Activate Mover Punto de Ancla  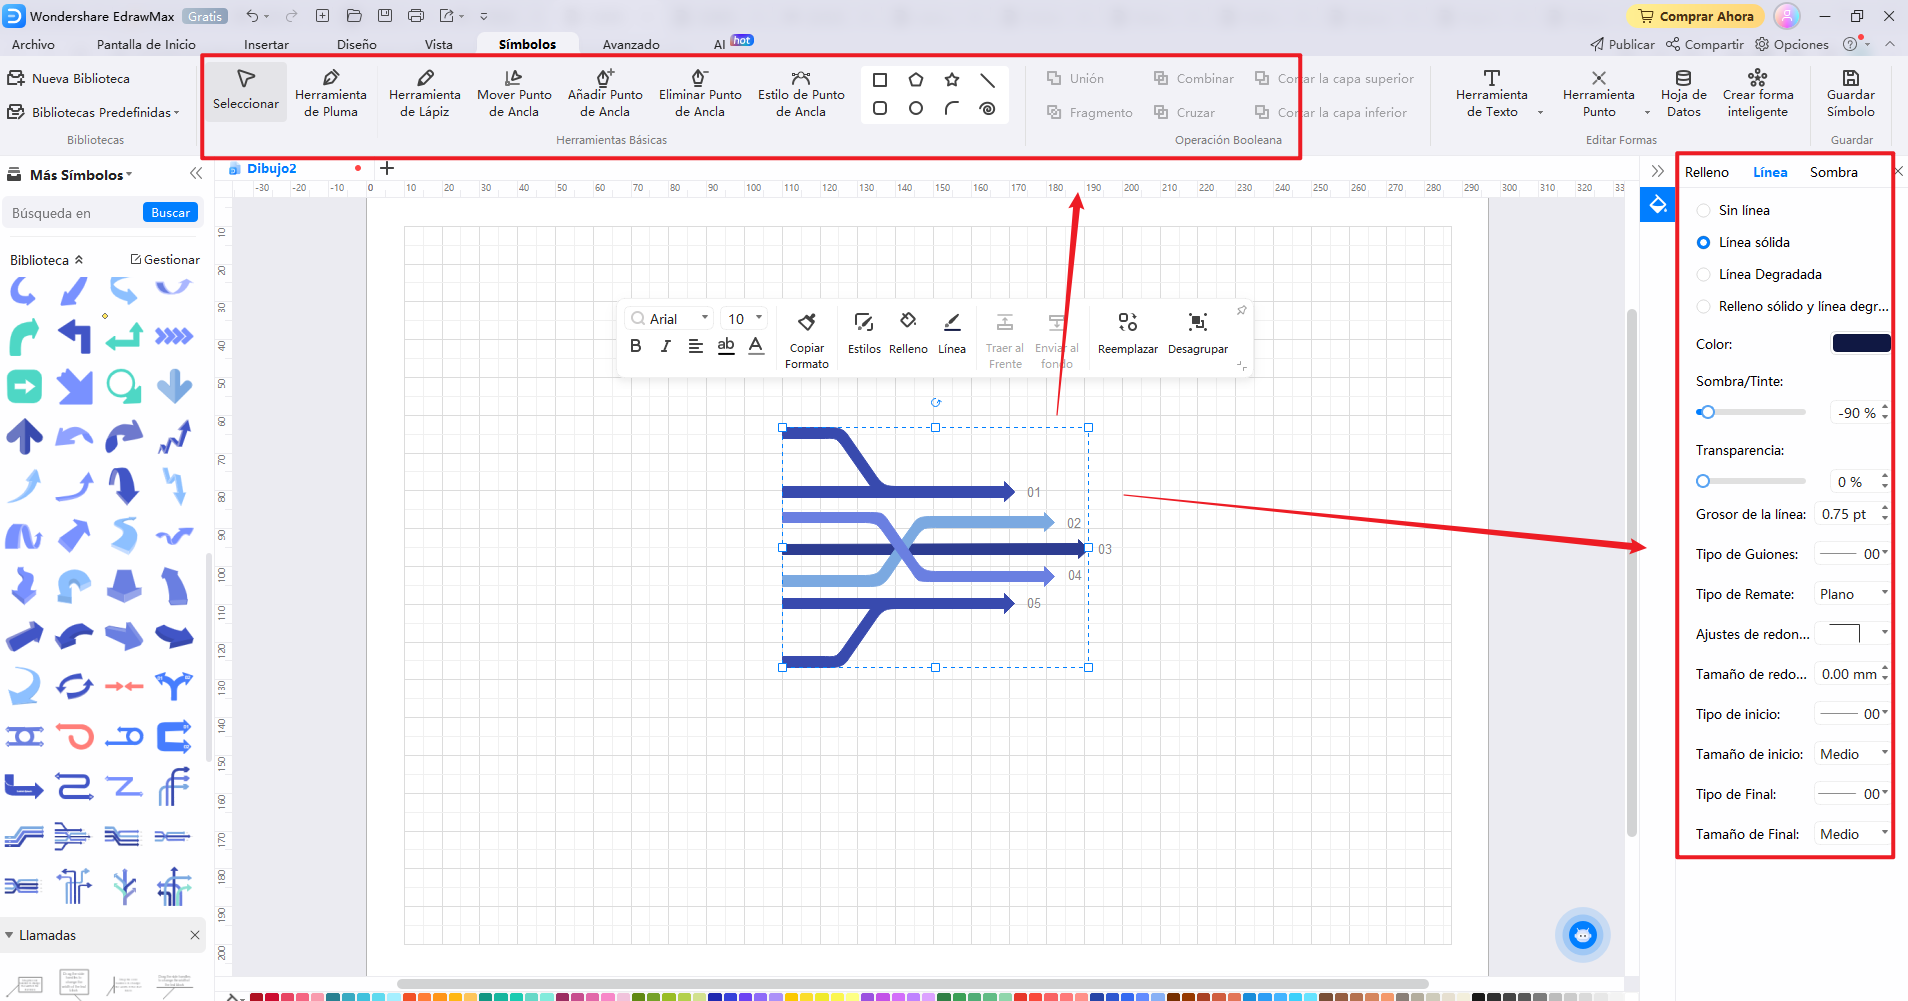coord(513,92)
